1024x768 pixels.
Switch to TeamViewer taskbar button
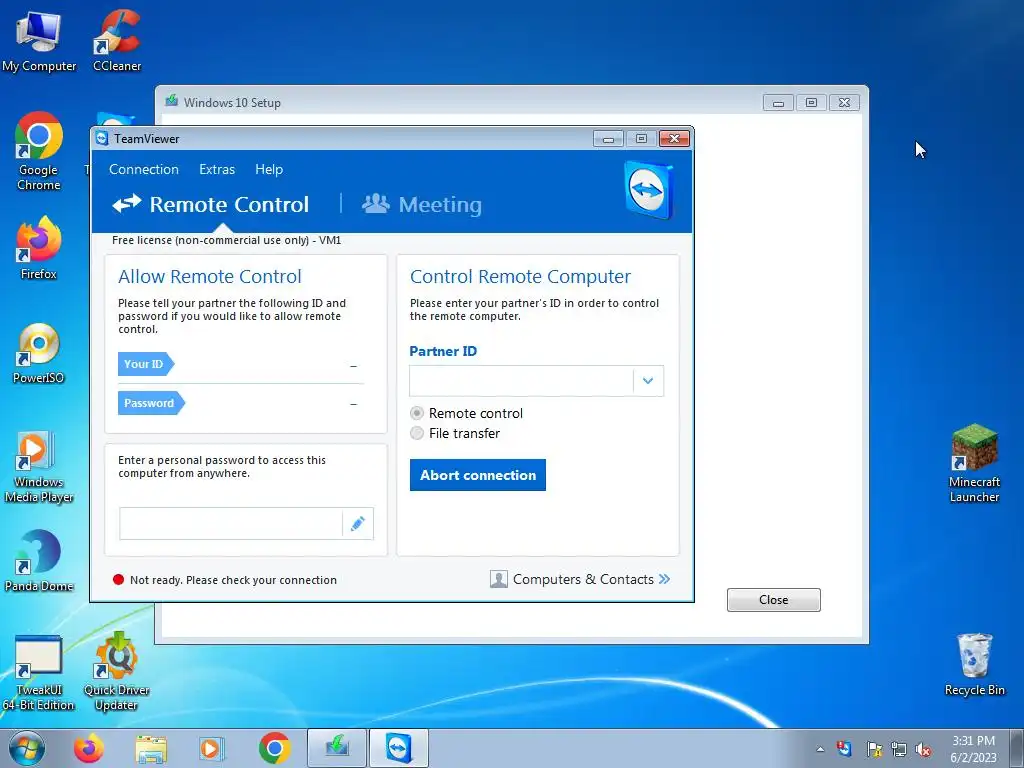399,748
